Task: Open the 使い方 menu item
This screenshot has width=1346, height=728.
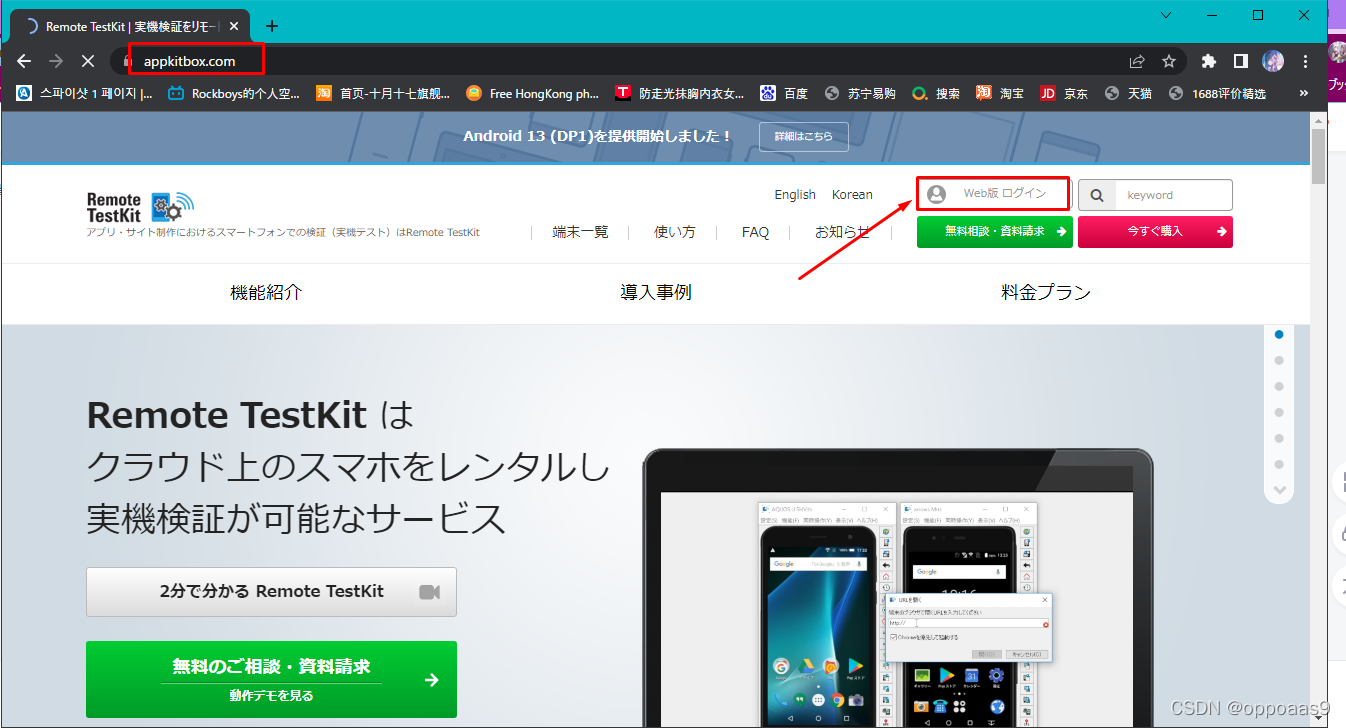Action: point(674,232)
